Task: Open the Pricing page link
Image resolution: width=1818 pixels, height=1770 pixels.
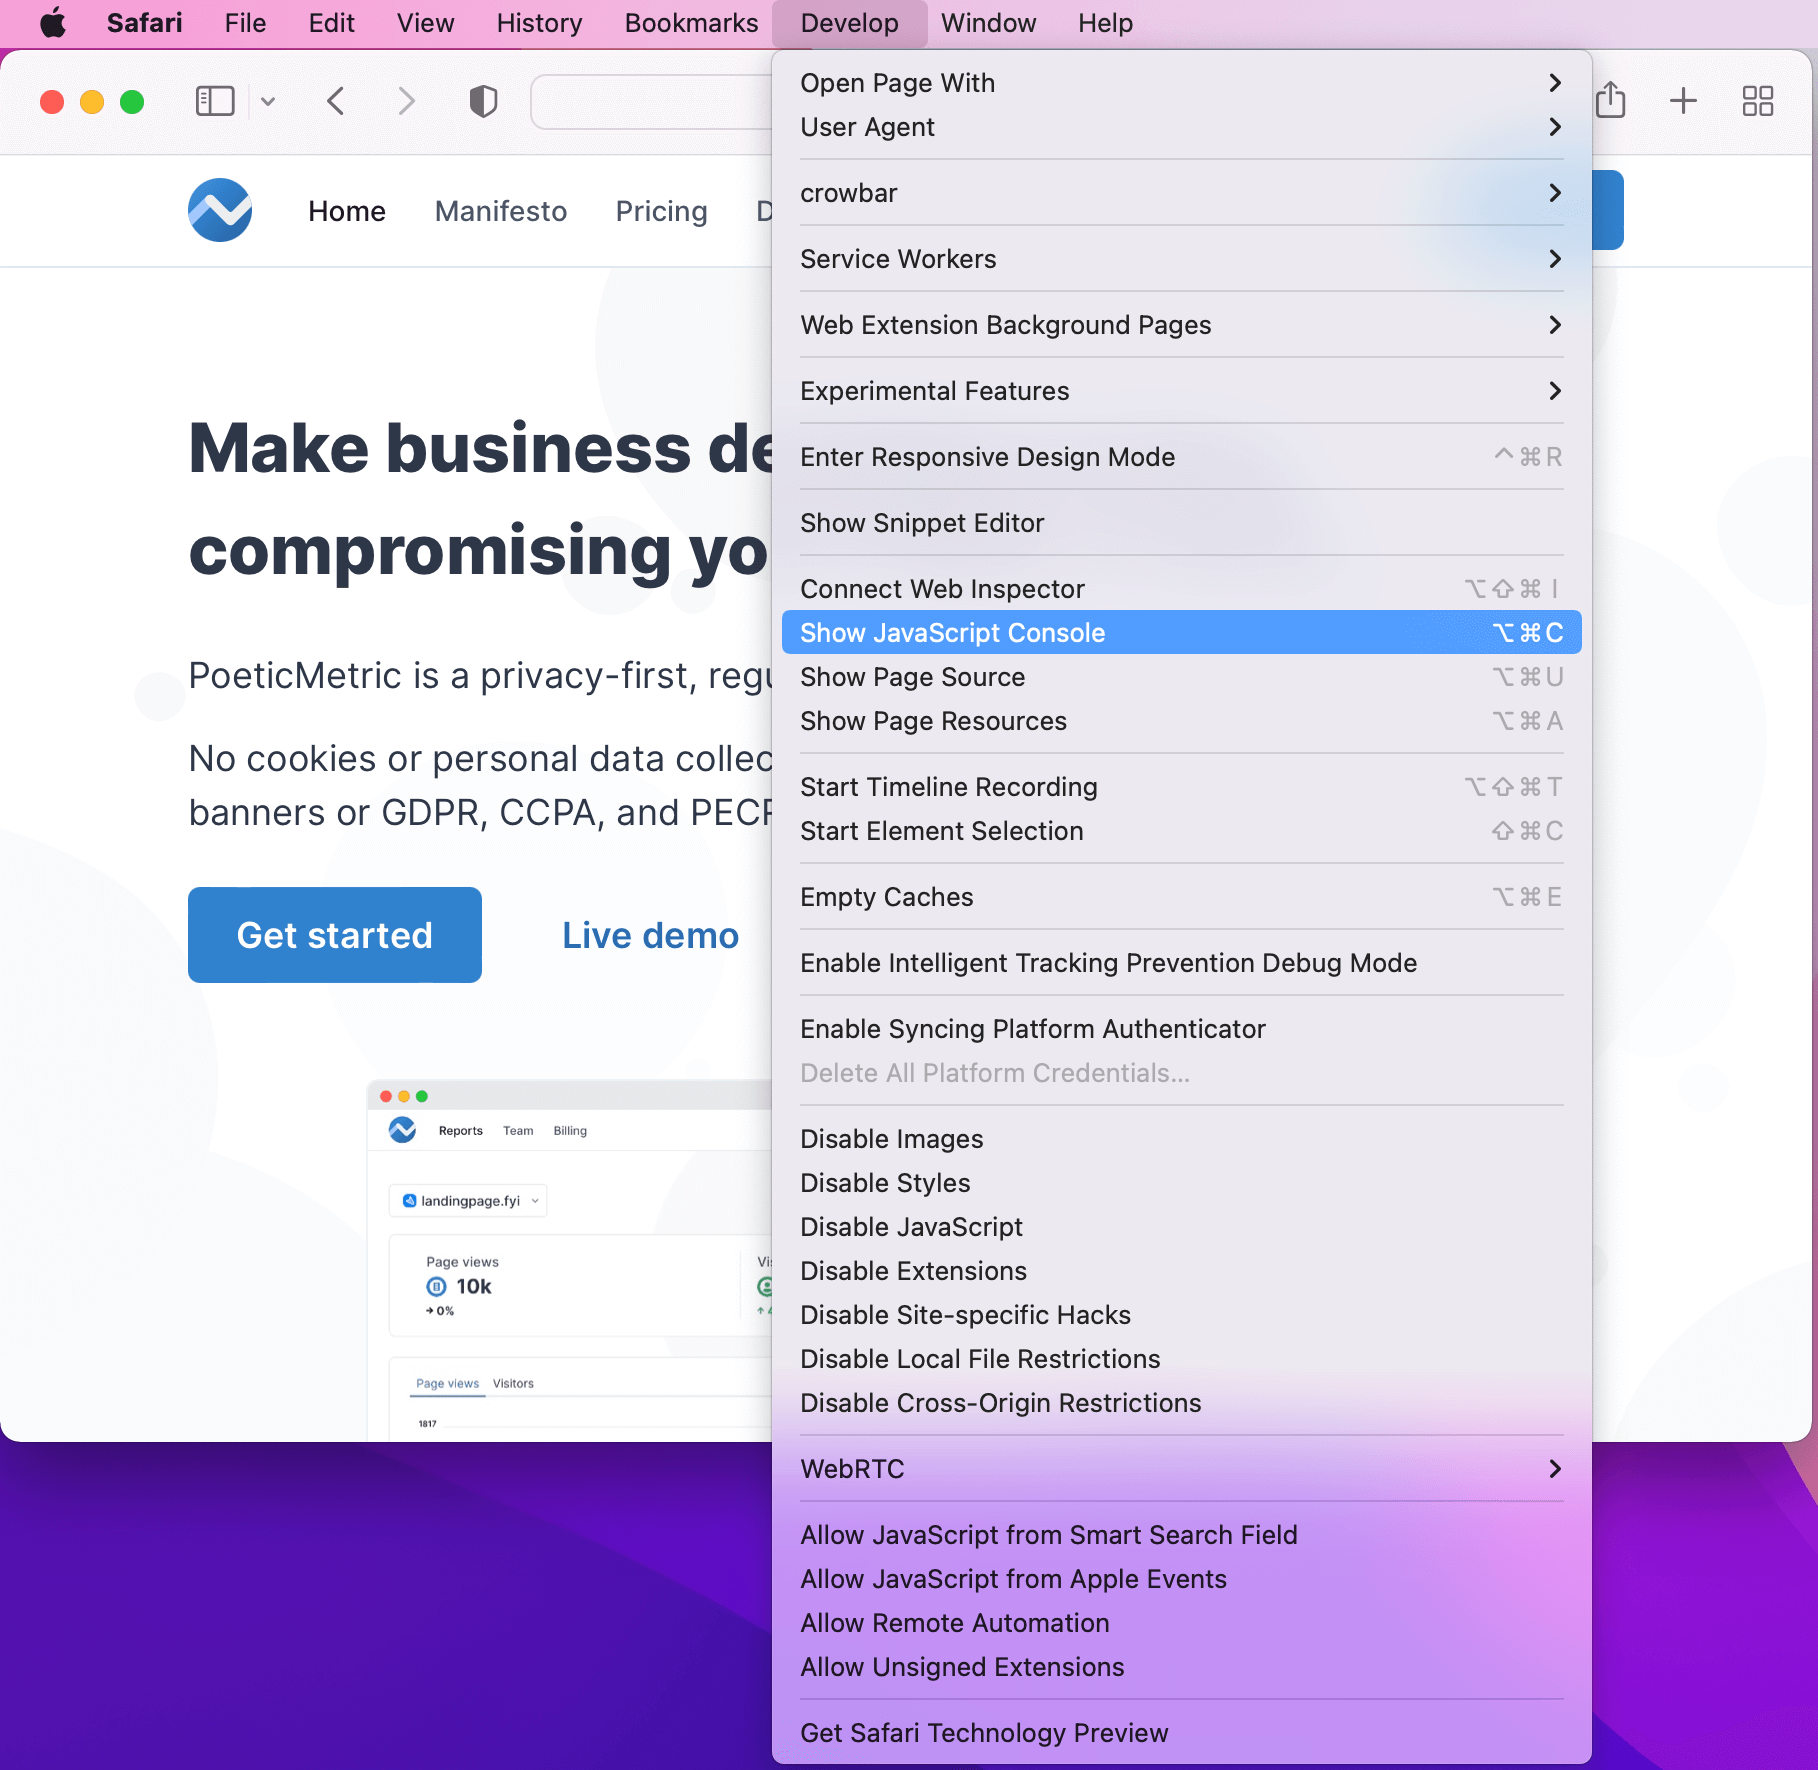Action: pos(661,211)
